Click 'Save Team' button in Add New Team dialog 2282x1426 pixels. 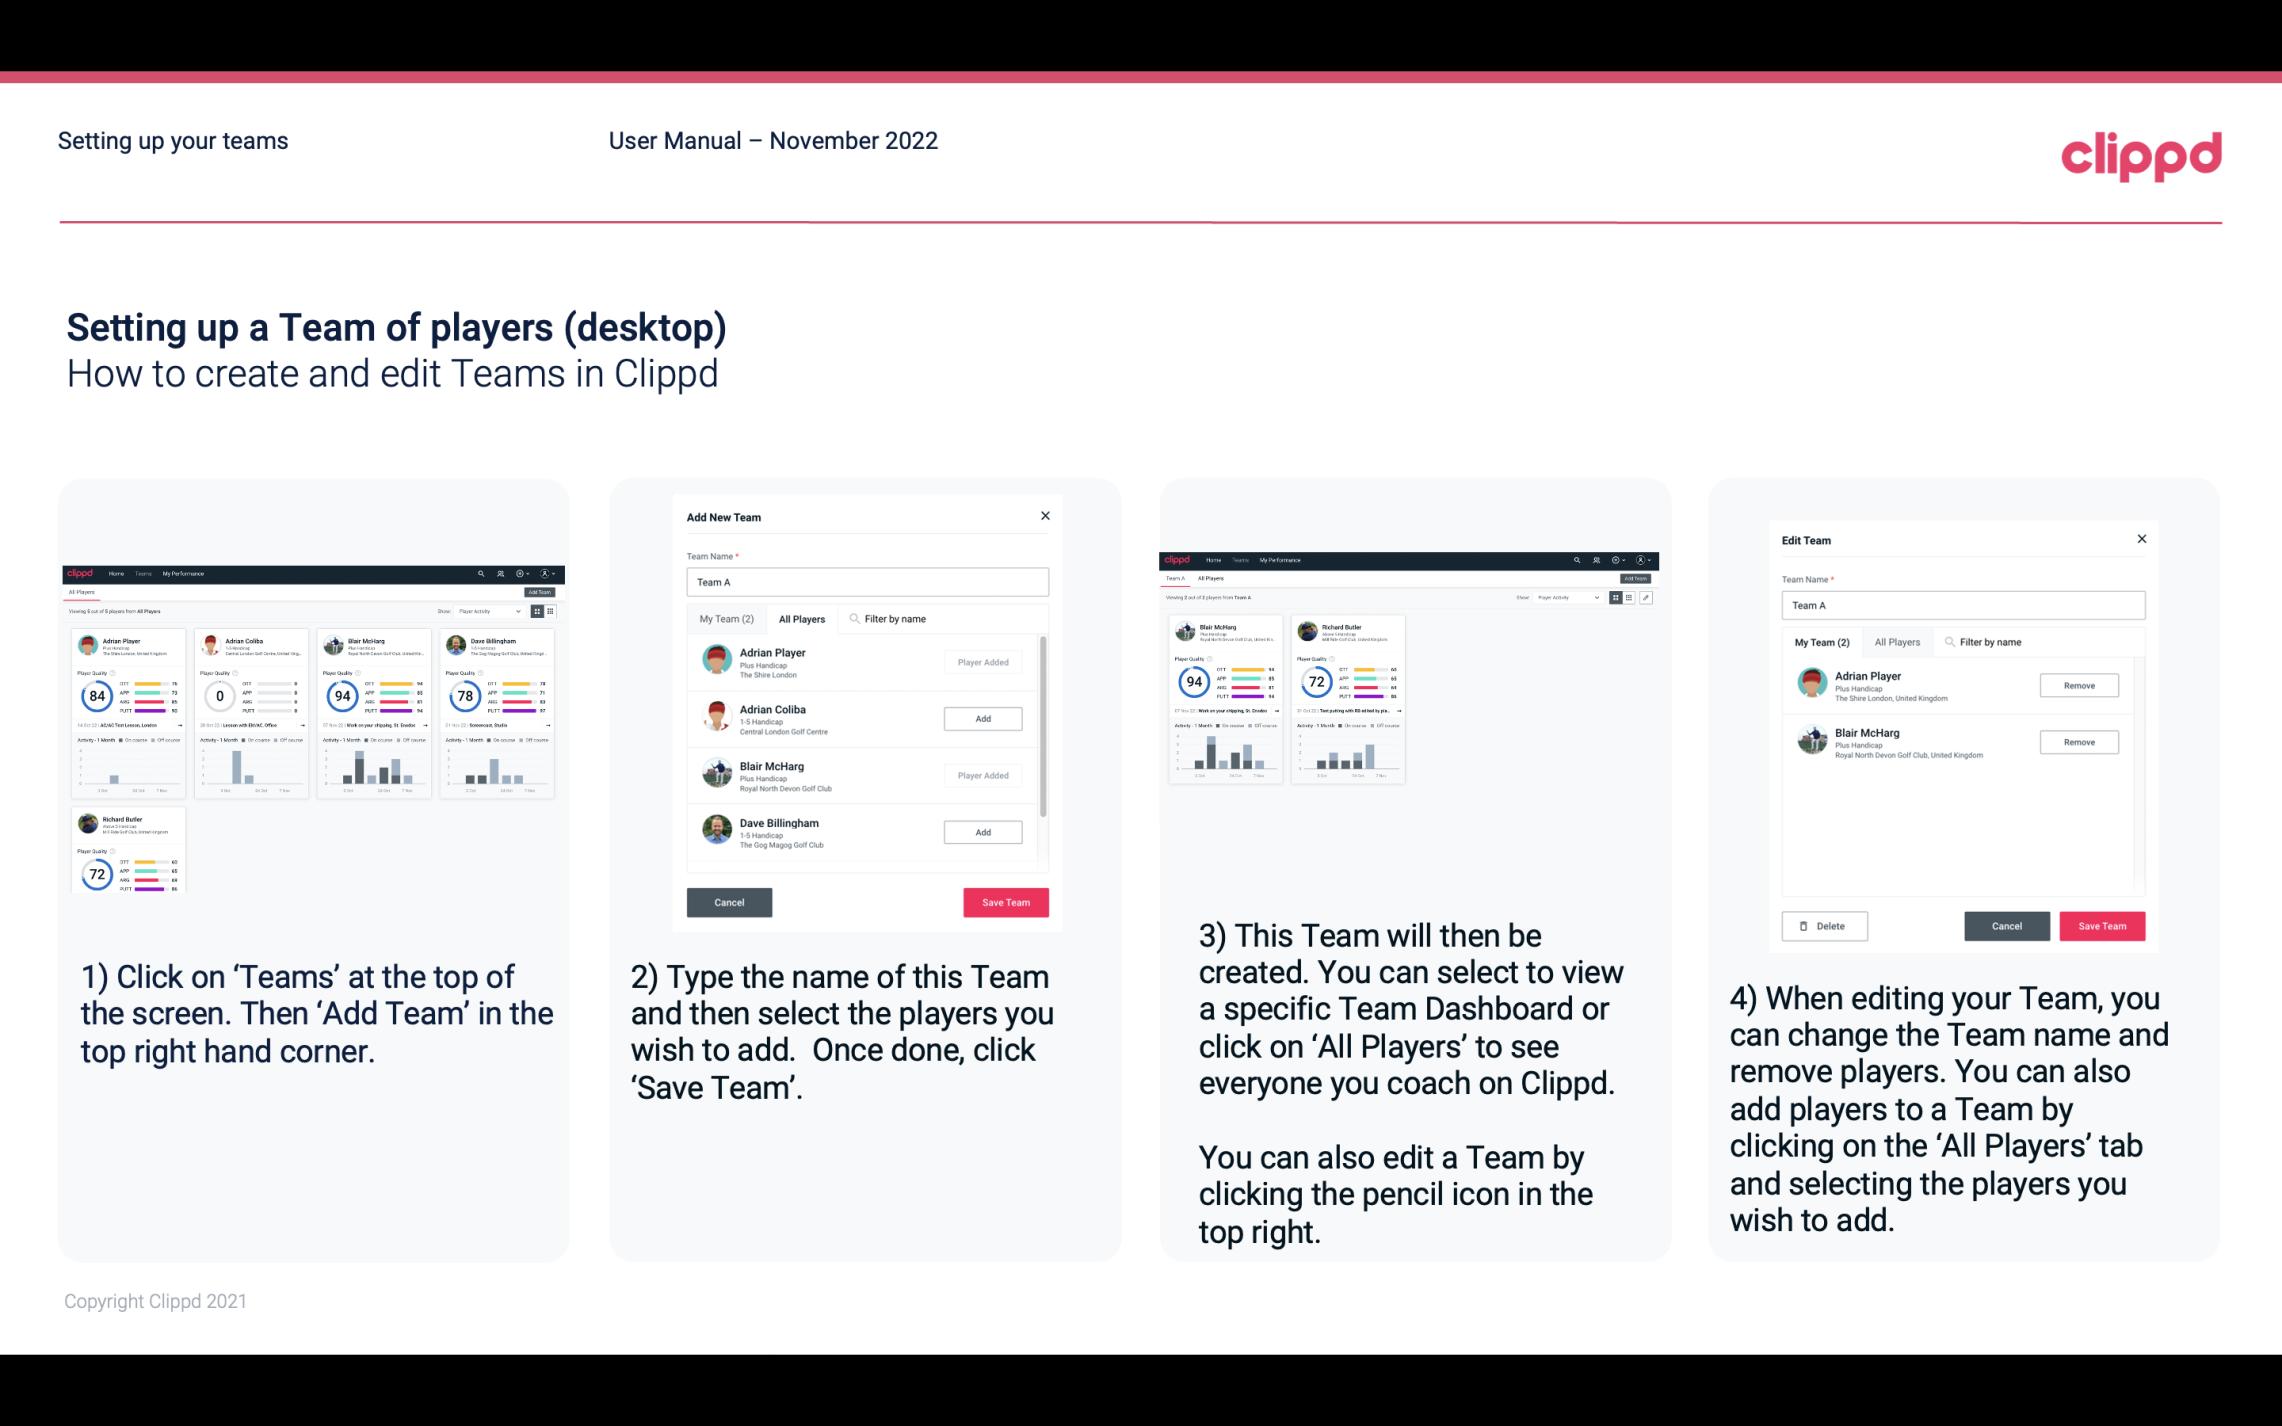1005,900
